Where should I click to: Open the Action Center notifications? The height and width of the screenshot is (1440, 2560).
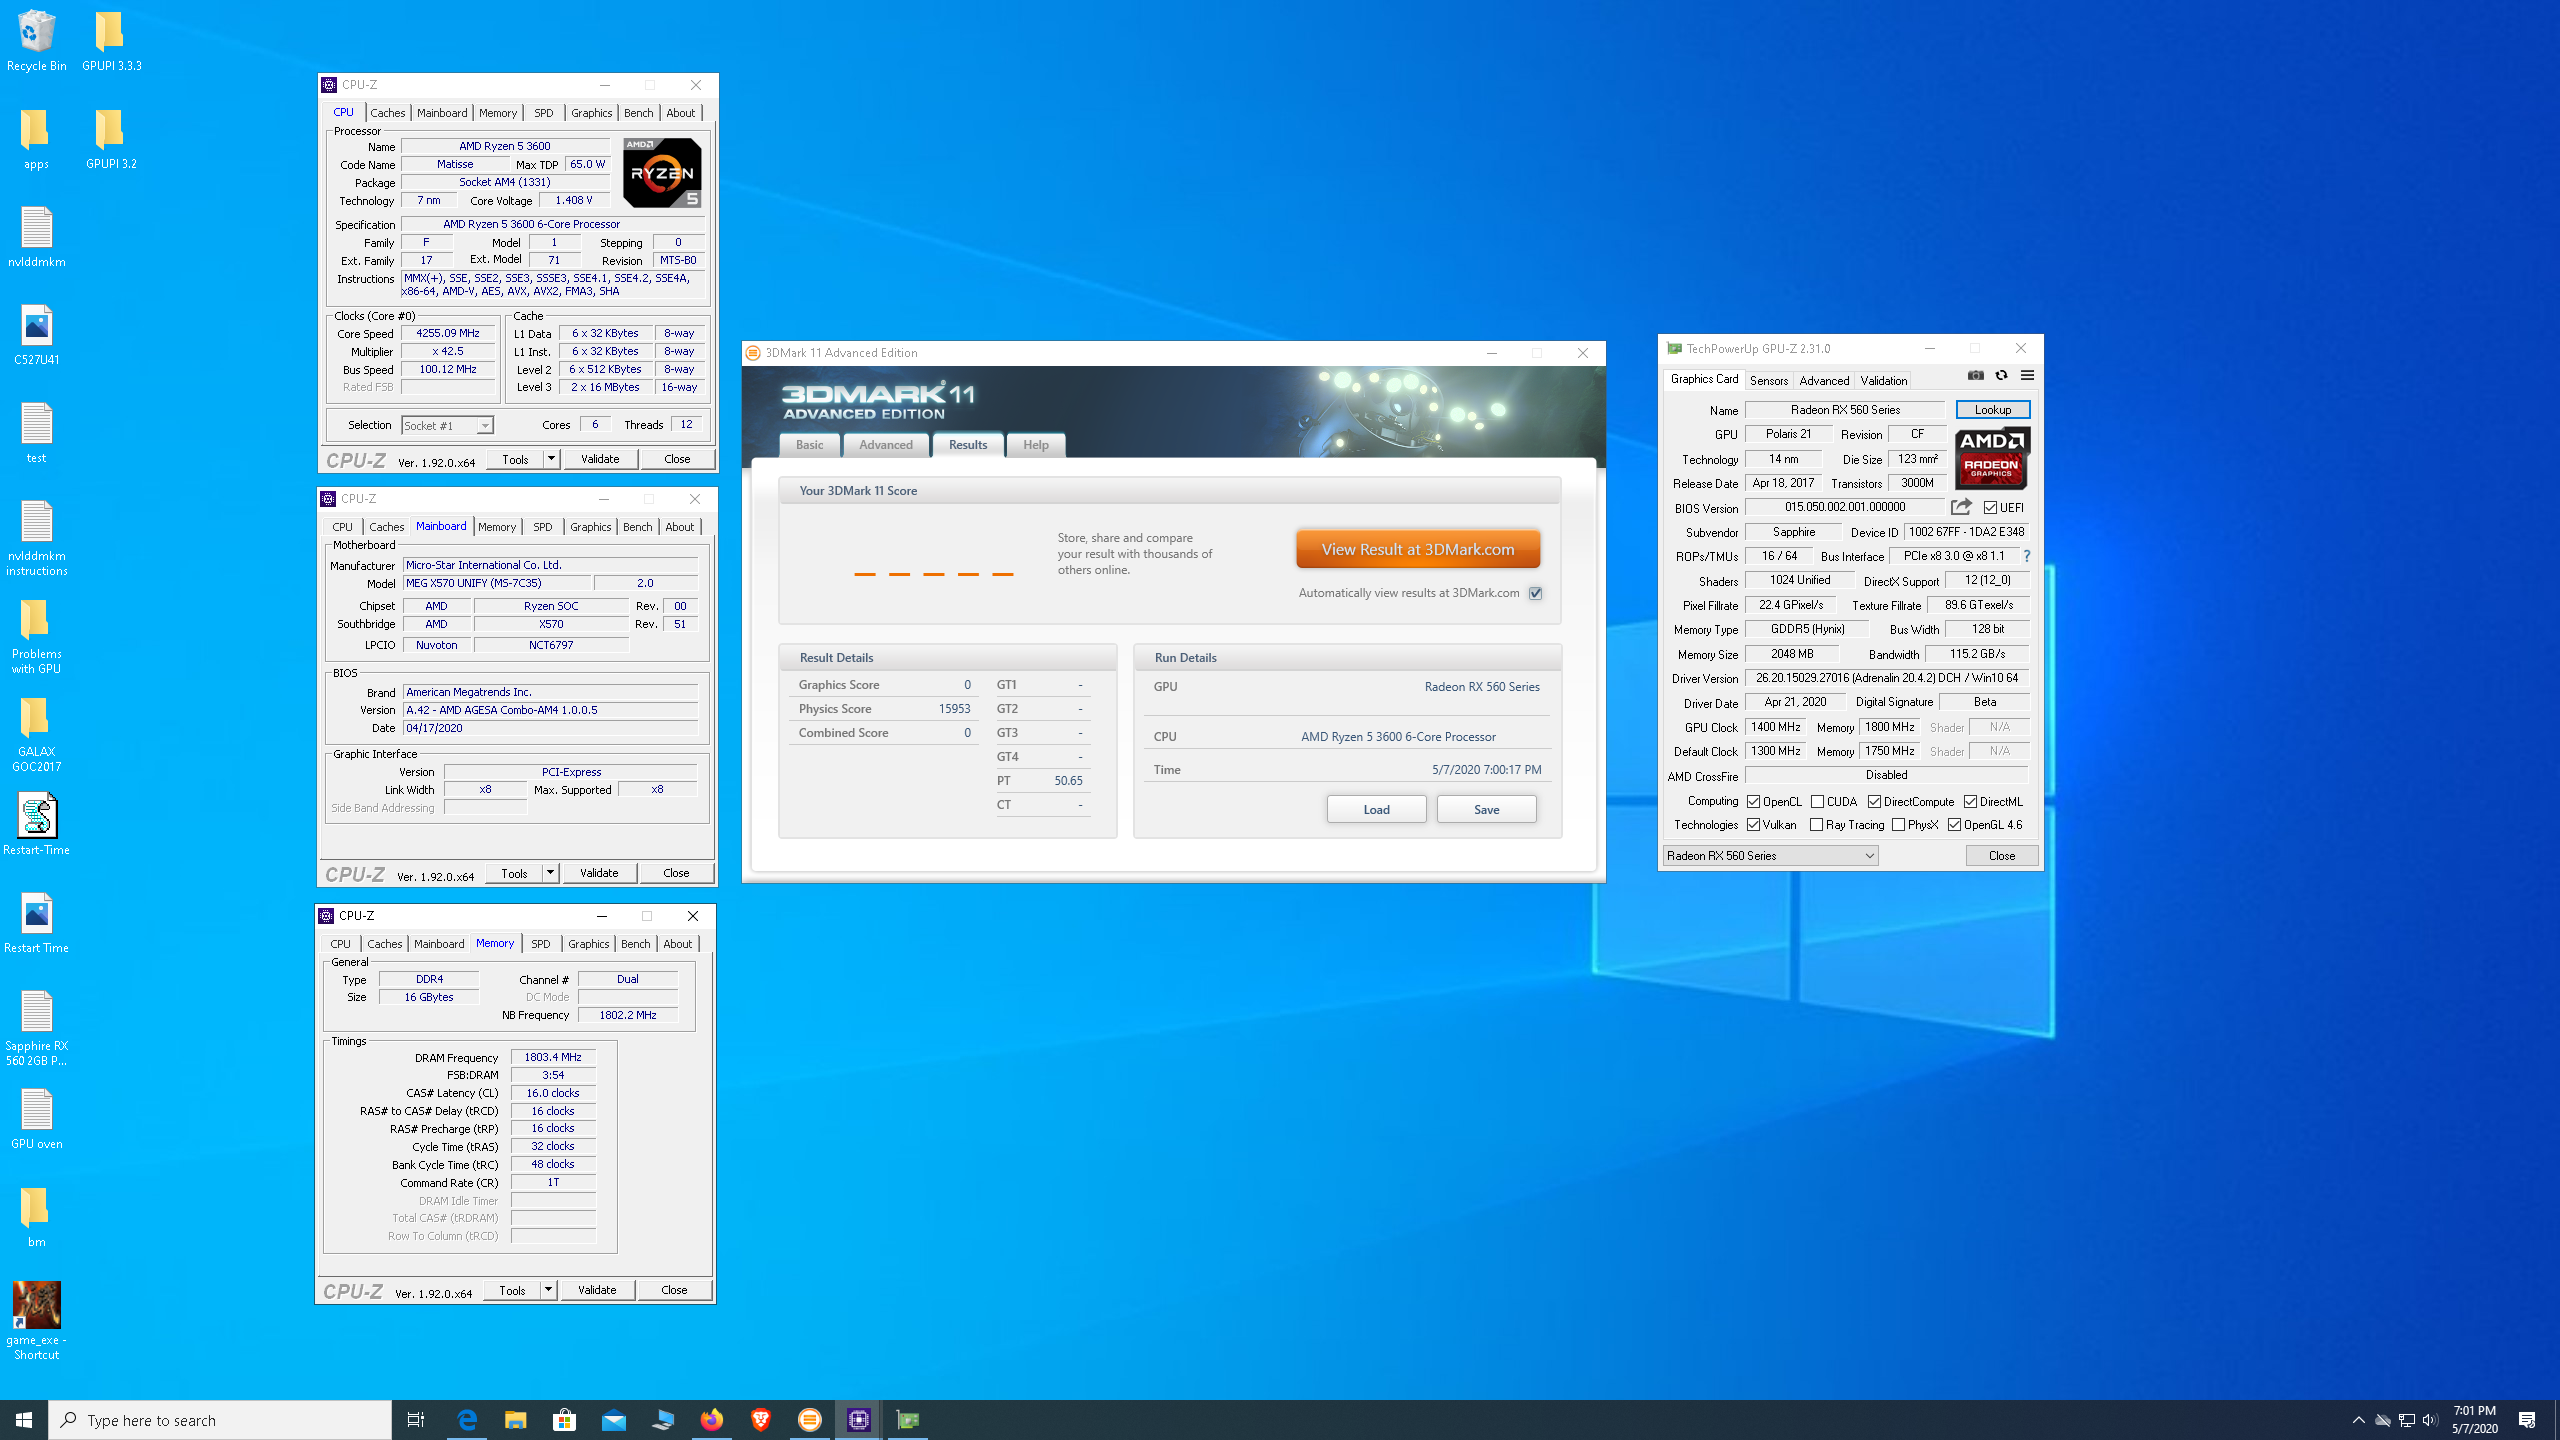click(2528, 1420)
